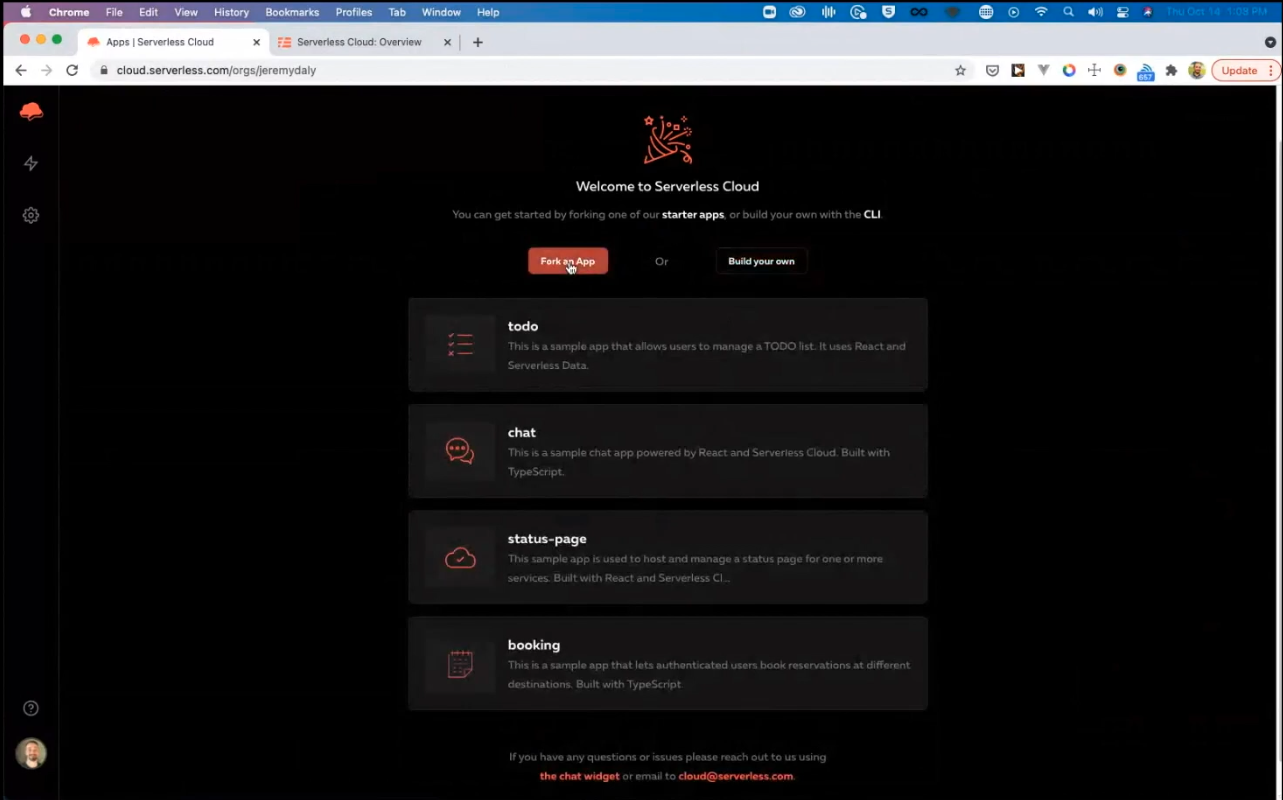
Task: Click the Build your own button
Action: click(761, 260)
